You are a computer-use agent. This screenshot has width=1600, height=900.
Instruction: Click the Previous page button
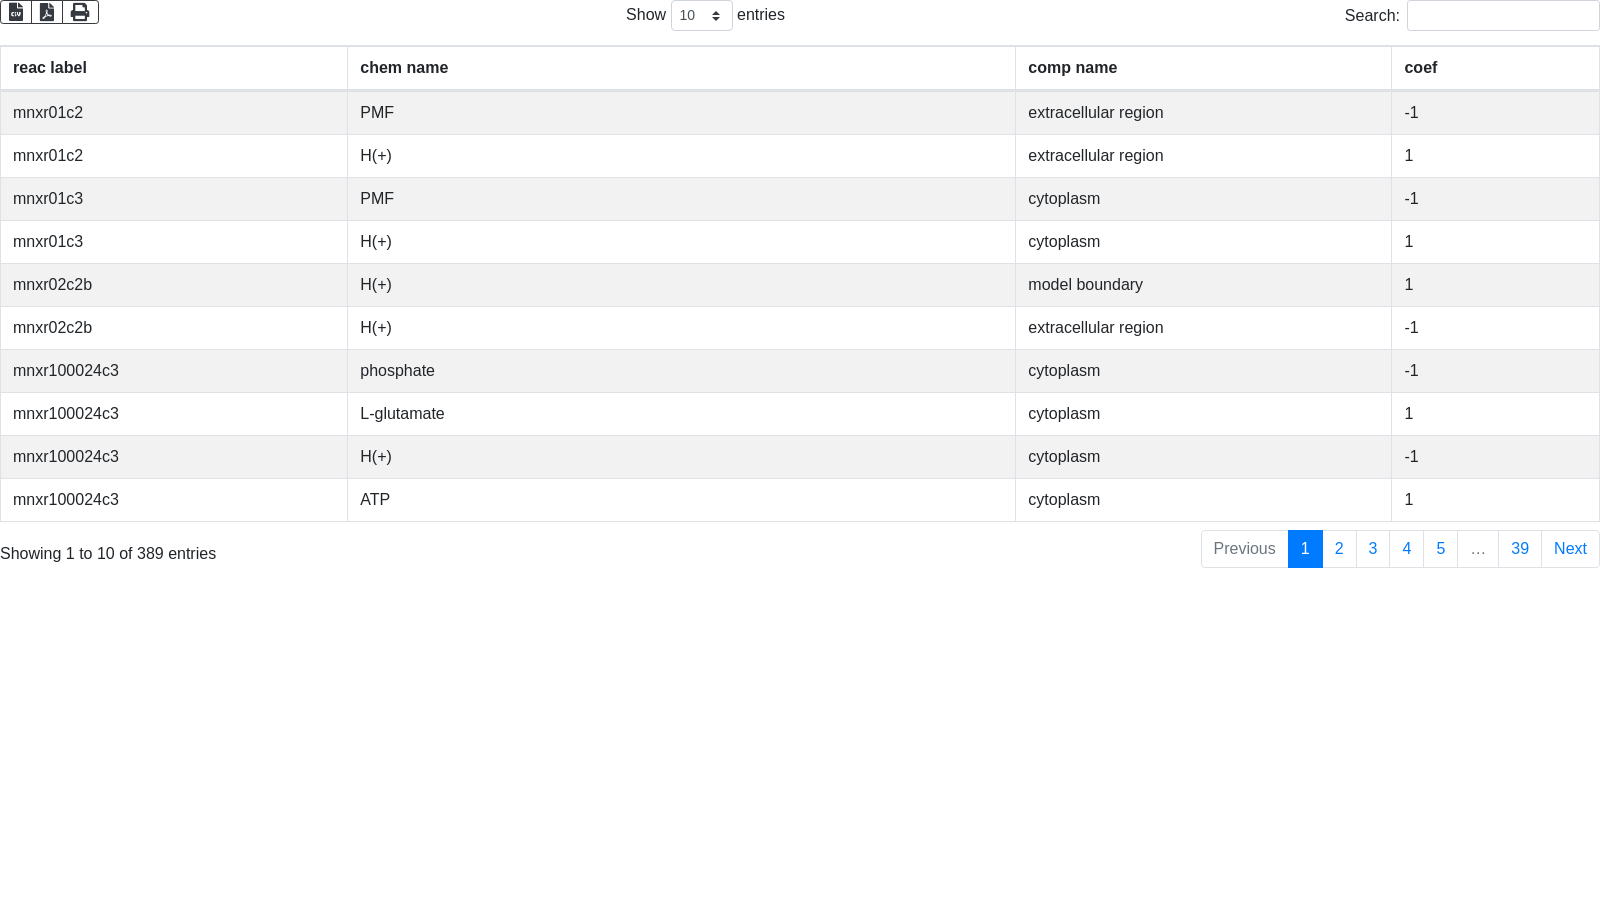coord(1244,549)
